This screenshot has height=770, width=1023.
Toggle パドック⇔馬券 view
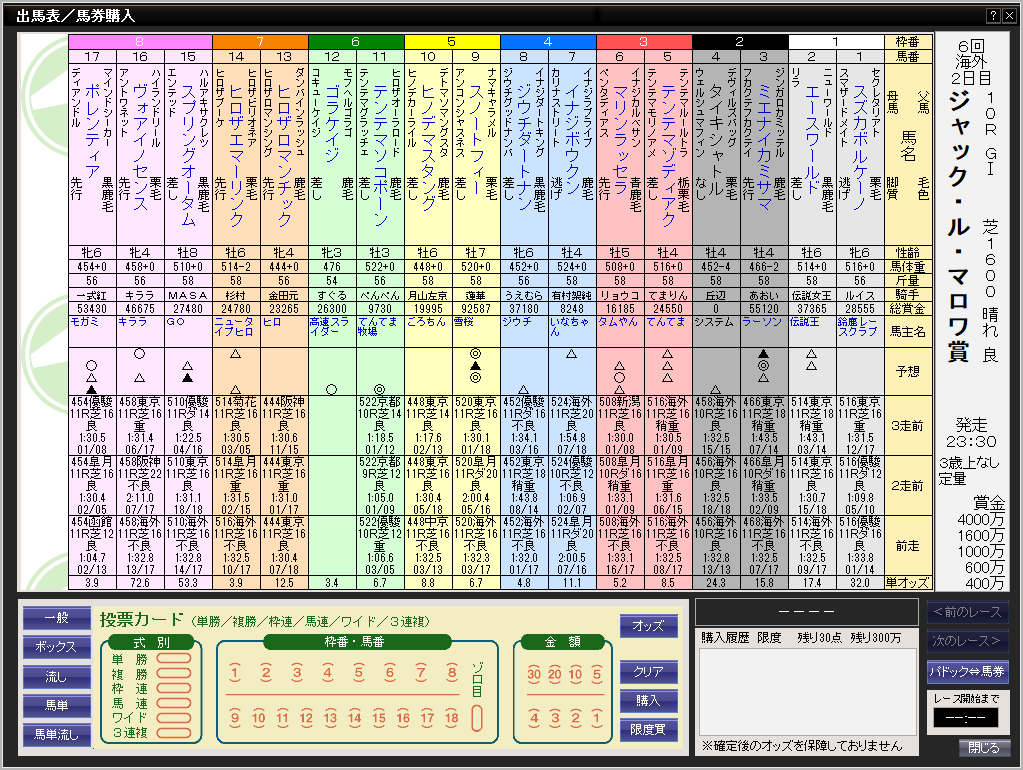(967, 671)
